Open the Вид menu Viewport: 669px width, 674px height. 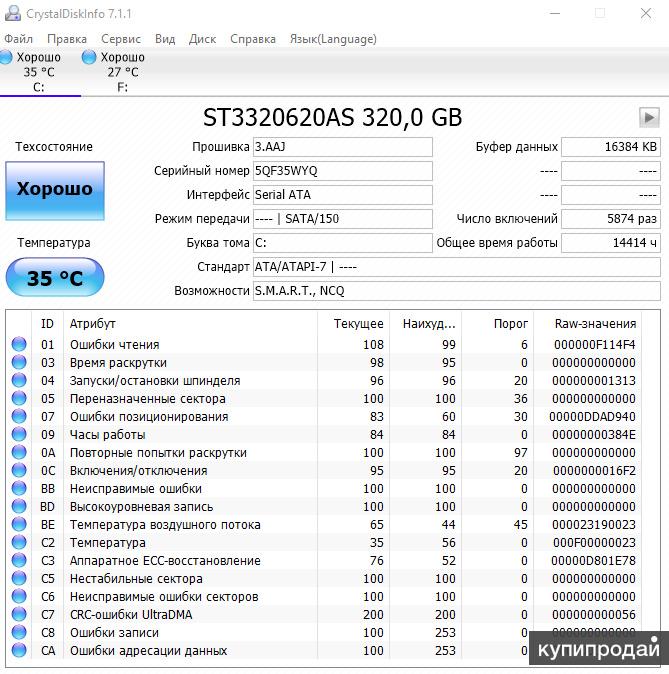click(165, 39)
